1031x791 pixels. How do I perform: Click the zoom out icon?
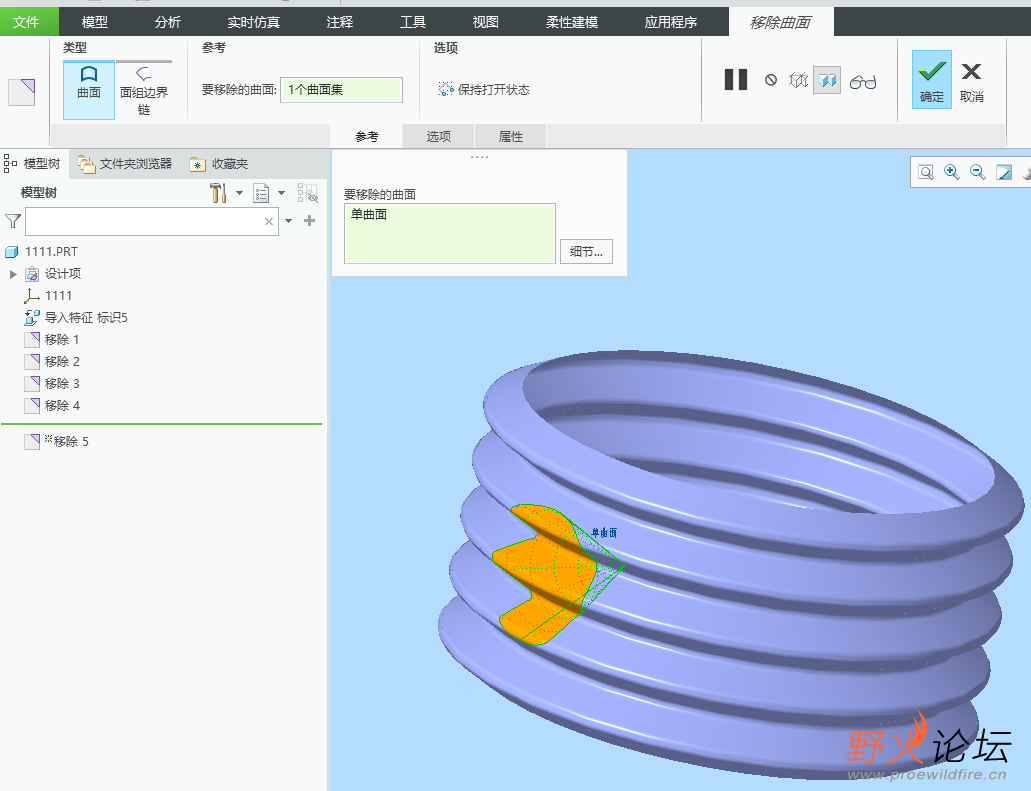tap(978, 172)
